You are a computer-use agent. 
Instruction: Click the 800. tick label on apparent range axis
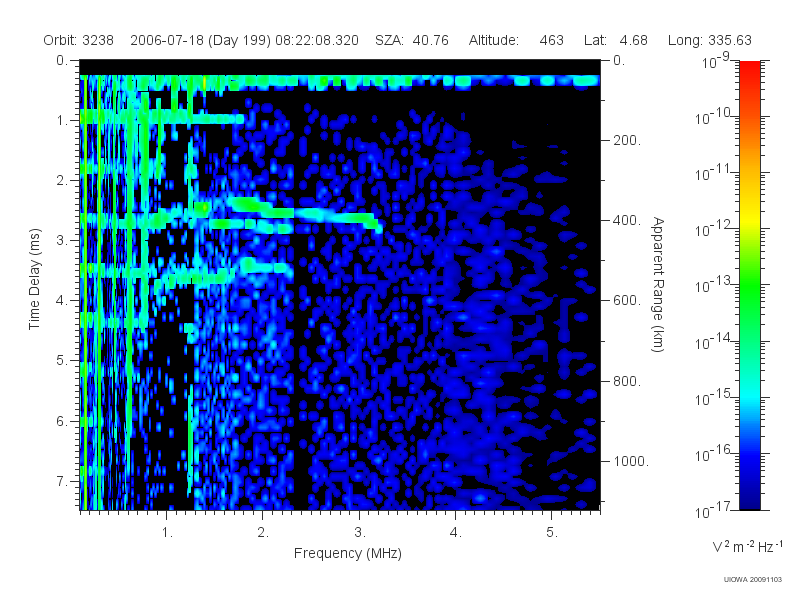click(x=627, y=381)
